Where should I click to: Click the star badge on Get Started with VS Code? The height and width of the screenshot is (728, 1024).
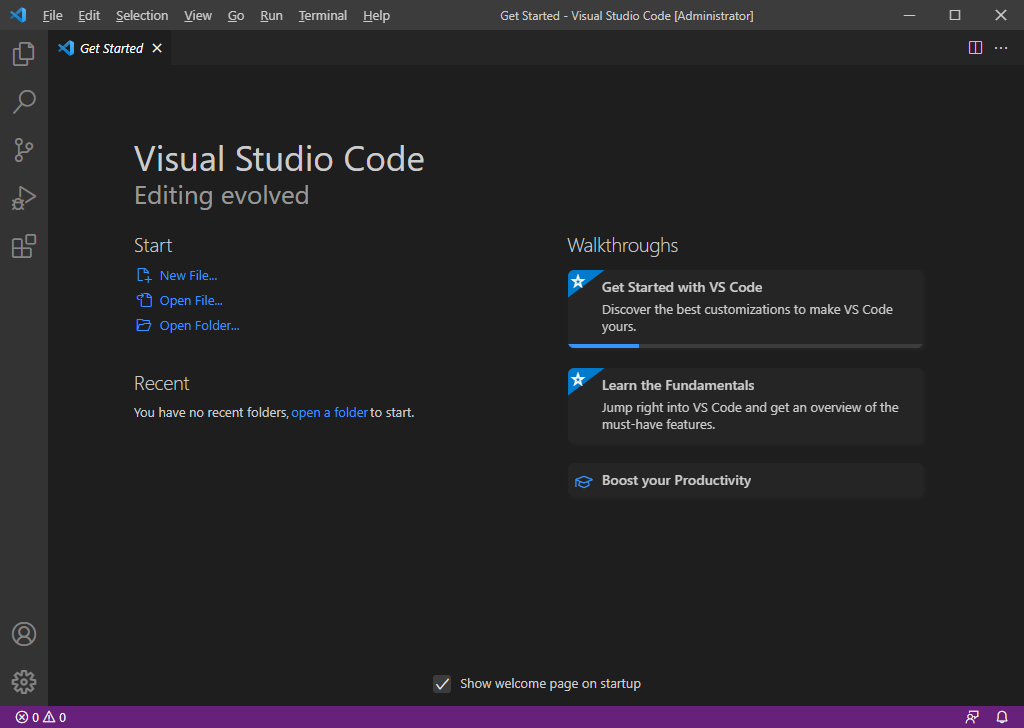[x=578, y=281]
